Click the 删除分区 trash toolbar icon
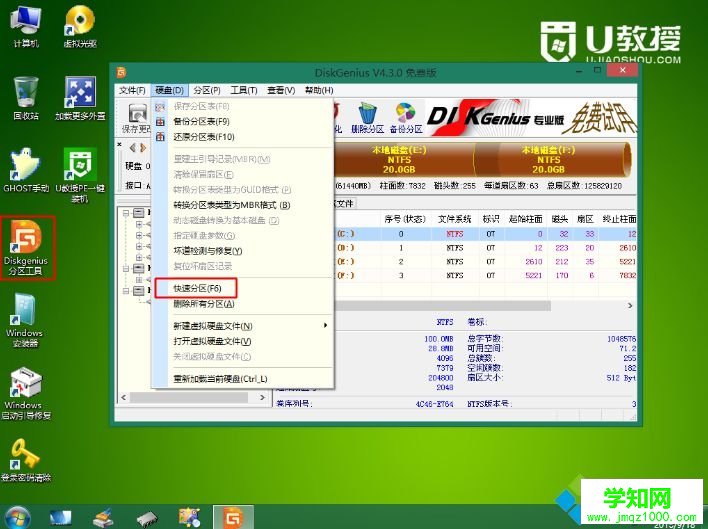The height and width of the screenshot is (529, 708). click(368, 118)
